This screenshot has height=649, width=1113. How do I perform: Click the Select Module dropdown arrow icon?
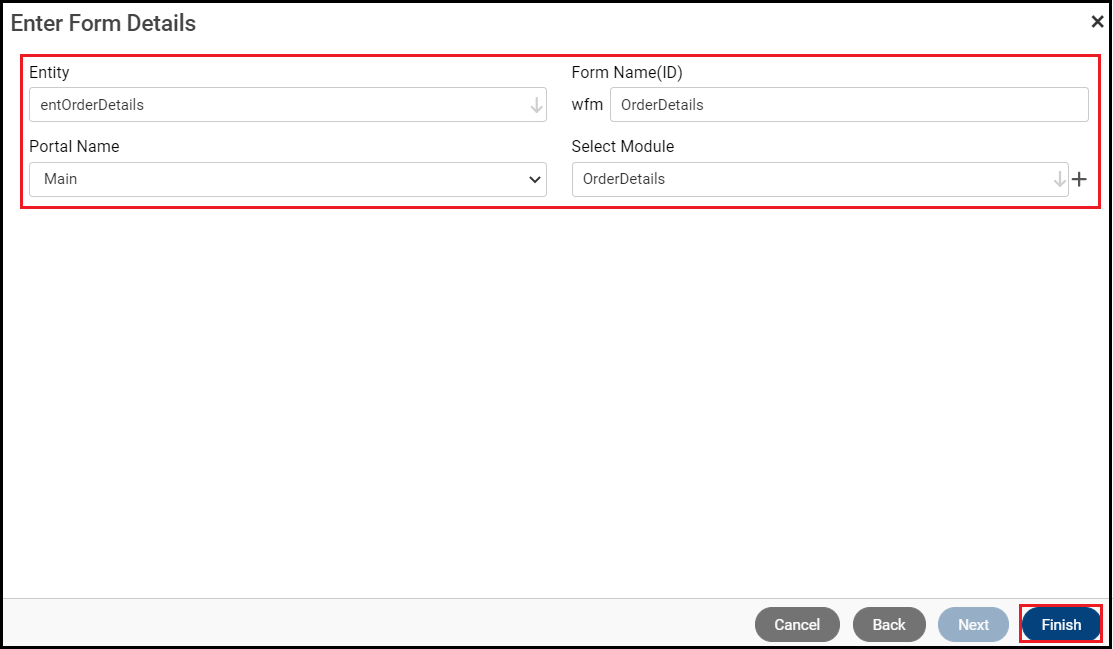(x=1060, y=179)
